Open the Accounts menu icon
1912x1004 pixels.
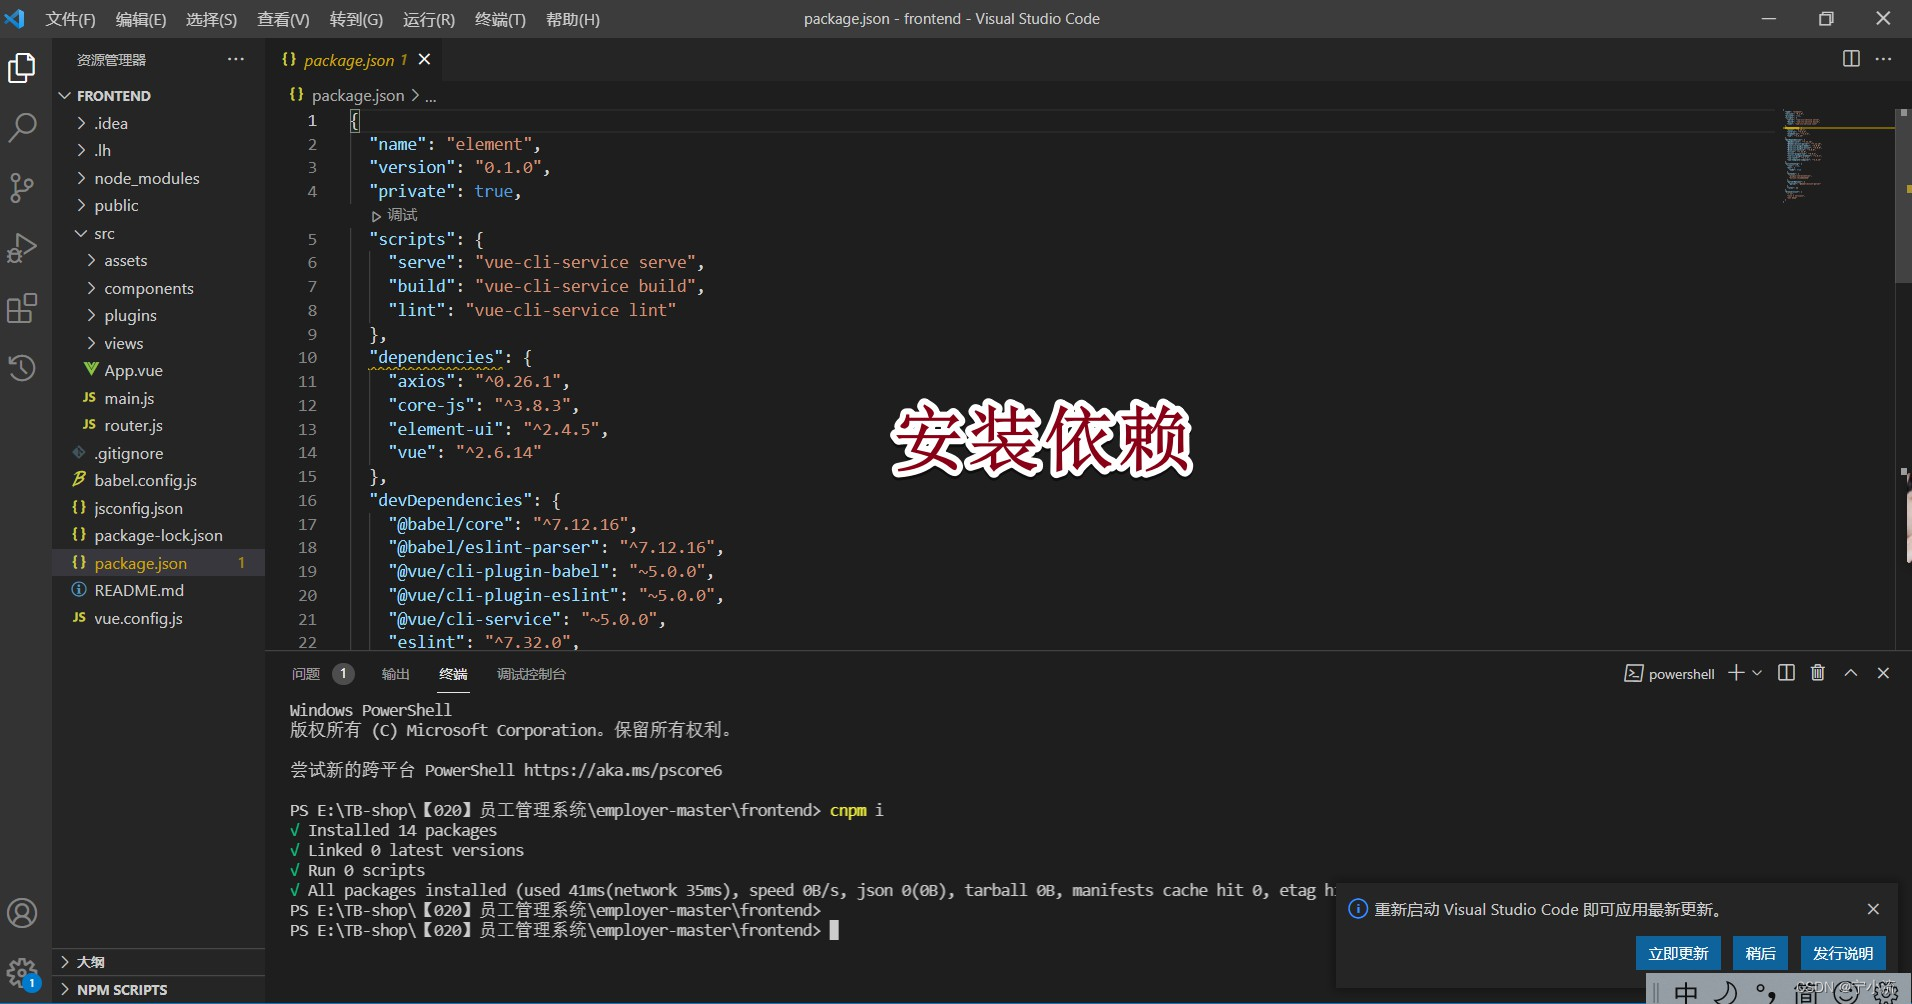22,913
